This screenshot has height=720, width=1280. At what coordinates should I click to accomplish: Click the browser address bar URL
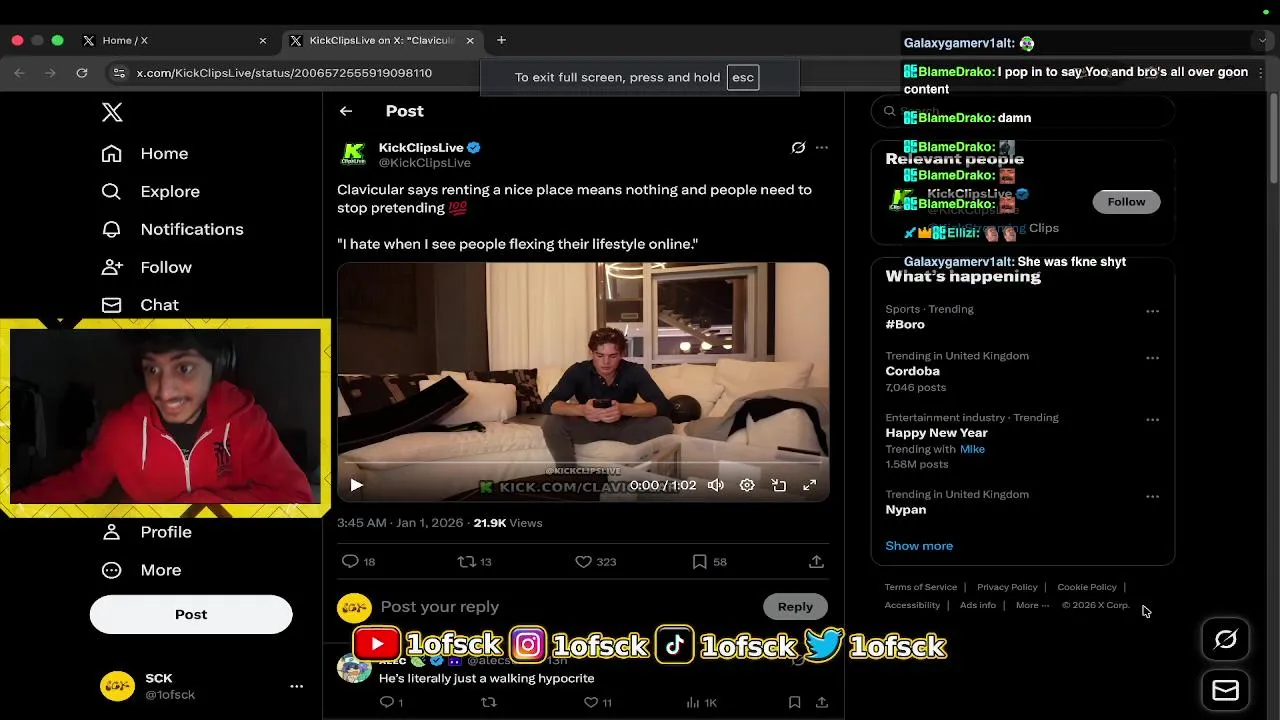coord(284,73)
